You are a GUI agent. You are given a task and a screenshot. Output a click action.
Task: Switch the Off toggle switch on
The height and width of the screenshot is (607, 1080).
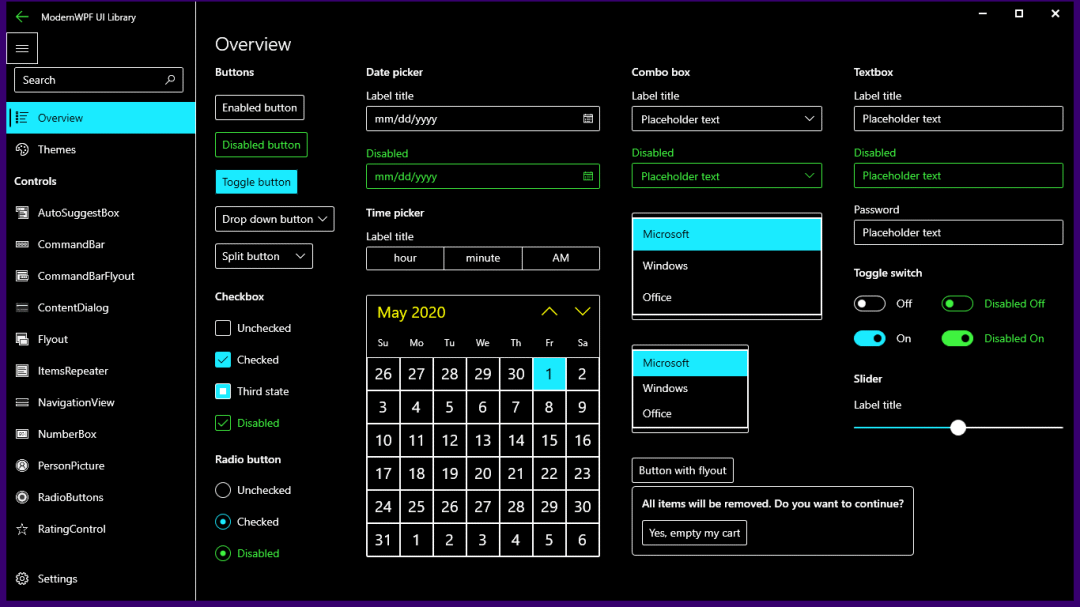[869, 303]
